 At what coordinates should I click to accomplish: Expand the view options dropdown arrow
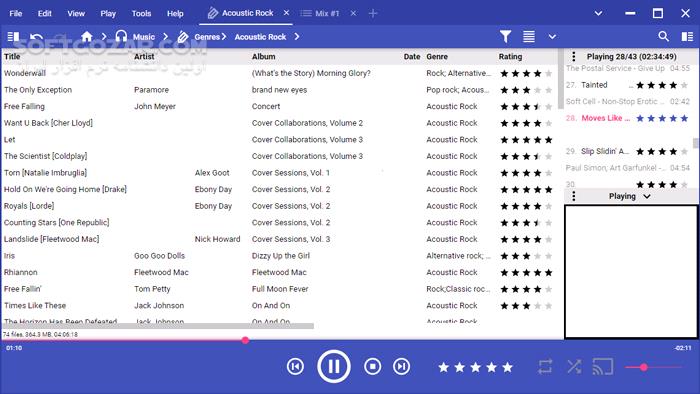552,37
